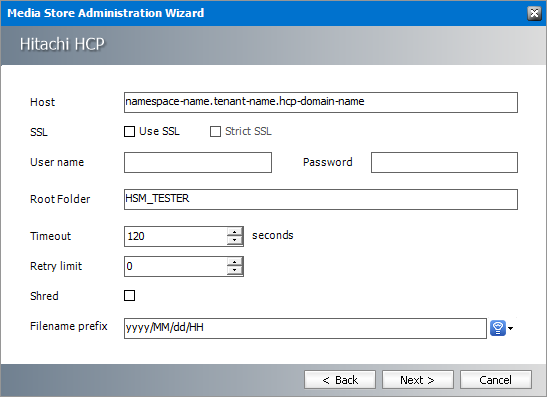Increase Timeout with the up arrow

pos(234,232)
